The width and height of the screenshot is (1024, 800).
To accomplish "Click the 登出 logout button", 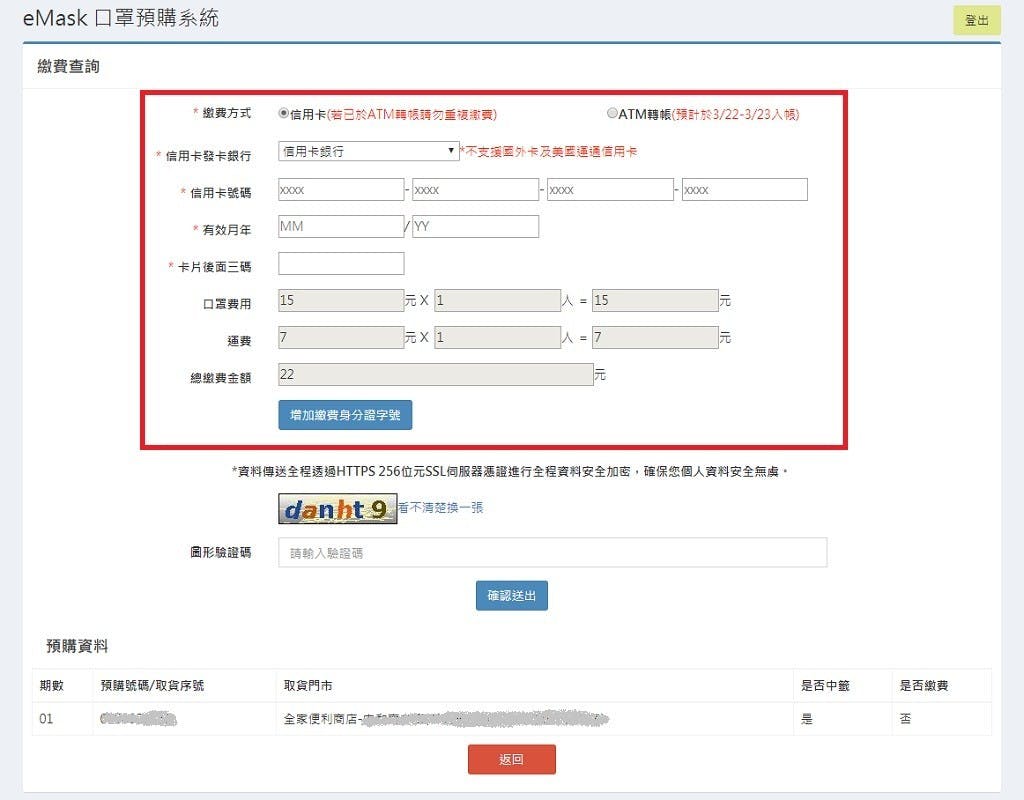I will tap(976, 21).
